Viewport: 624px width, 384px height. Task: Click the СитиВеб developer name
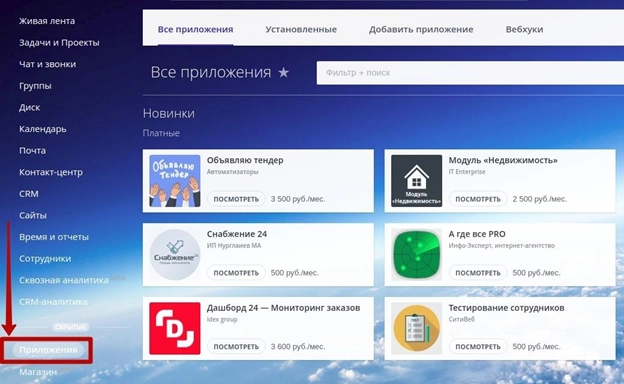coord(462,319)
